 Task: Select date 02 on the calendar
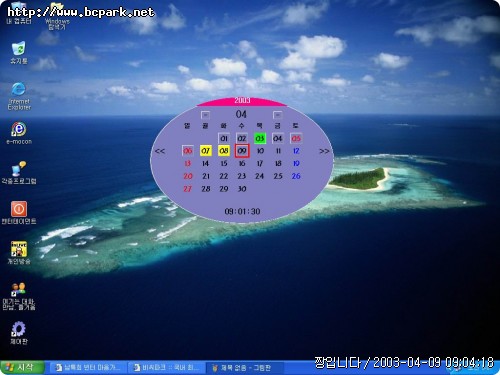coord(242,138)
